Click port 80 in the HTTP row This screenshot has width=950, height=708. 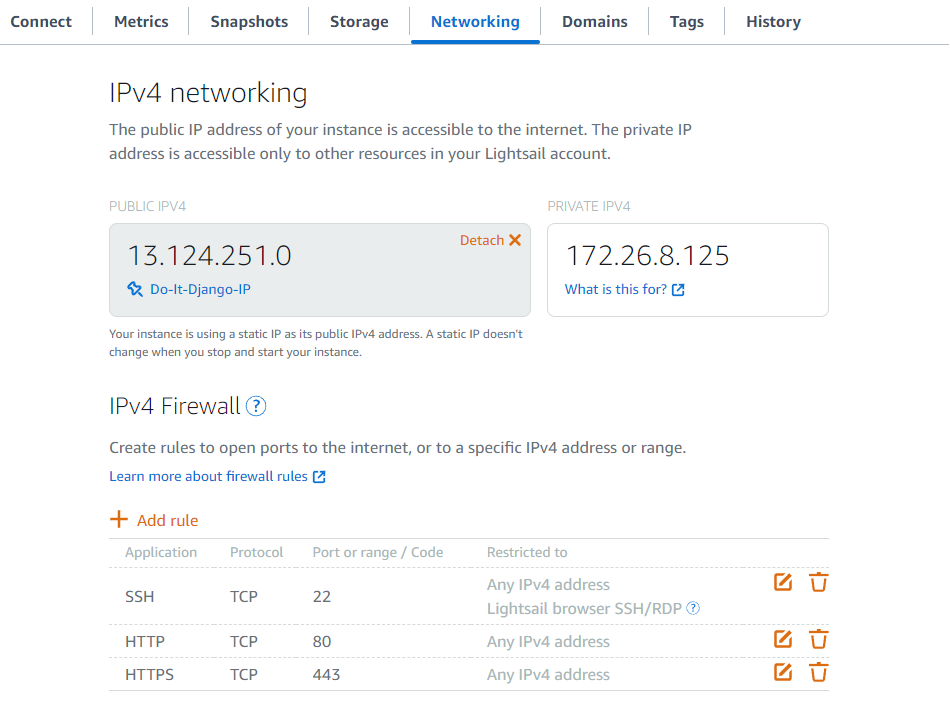[322, 641]
